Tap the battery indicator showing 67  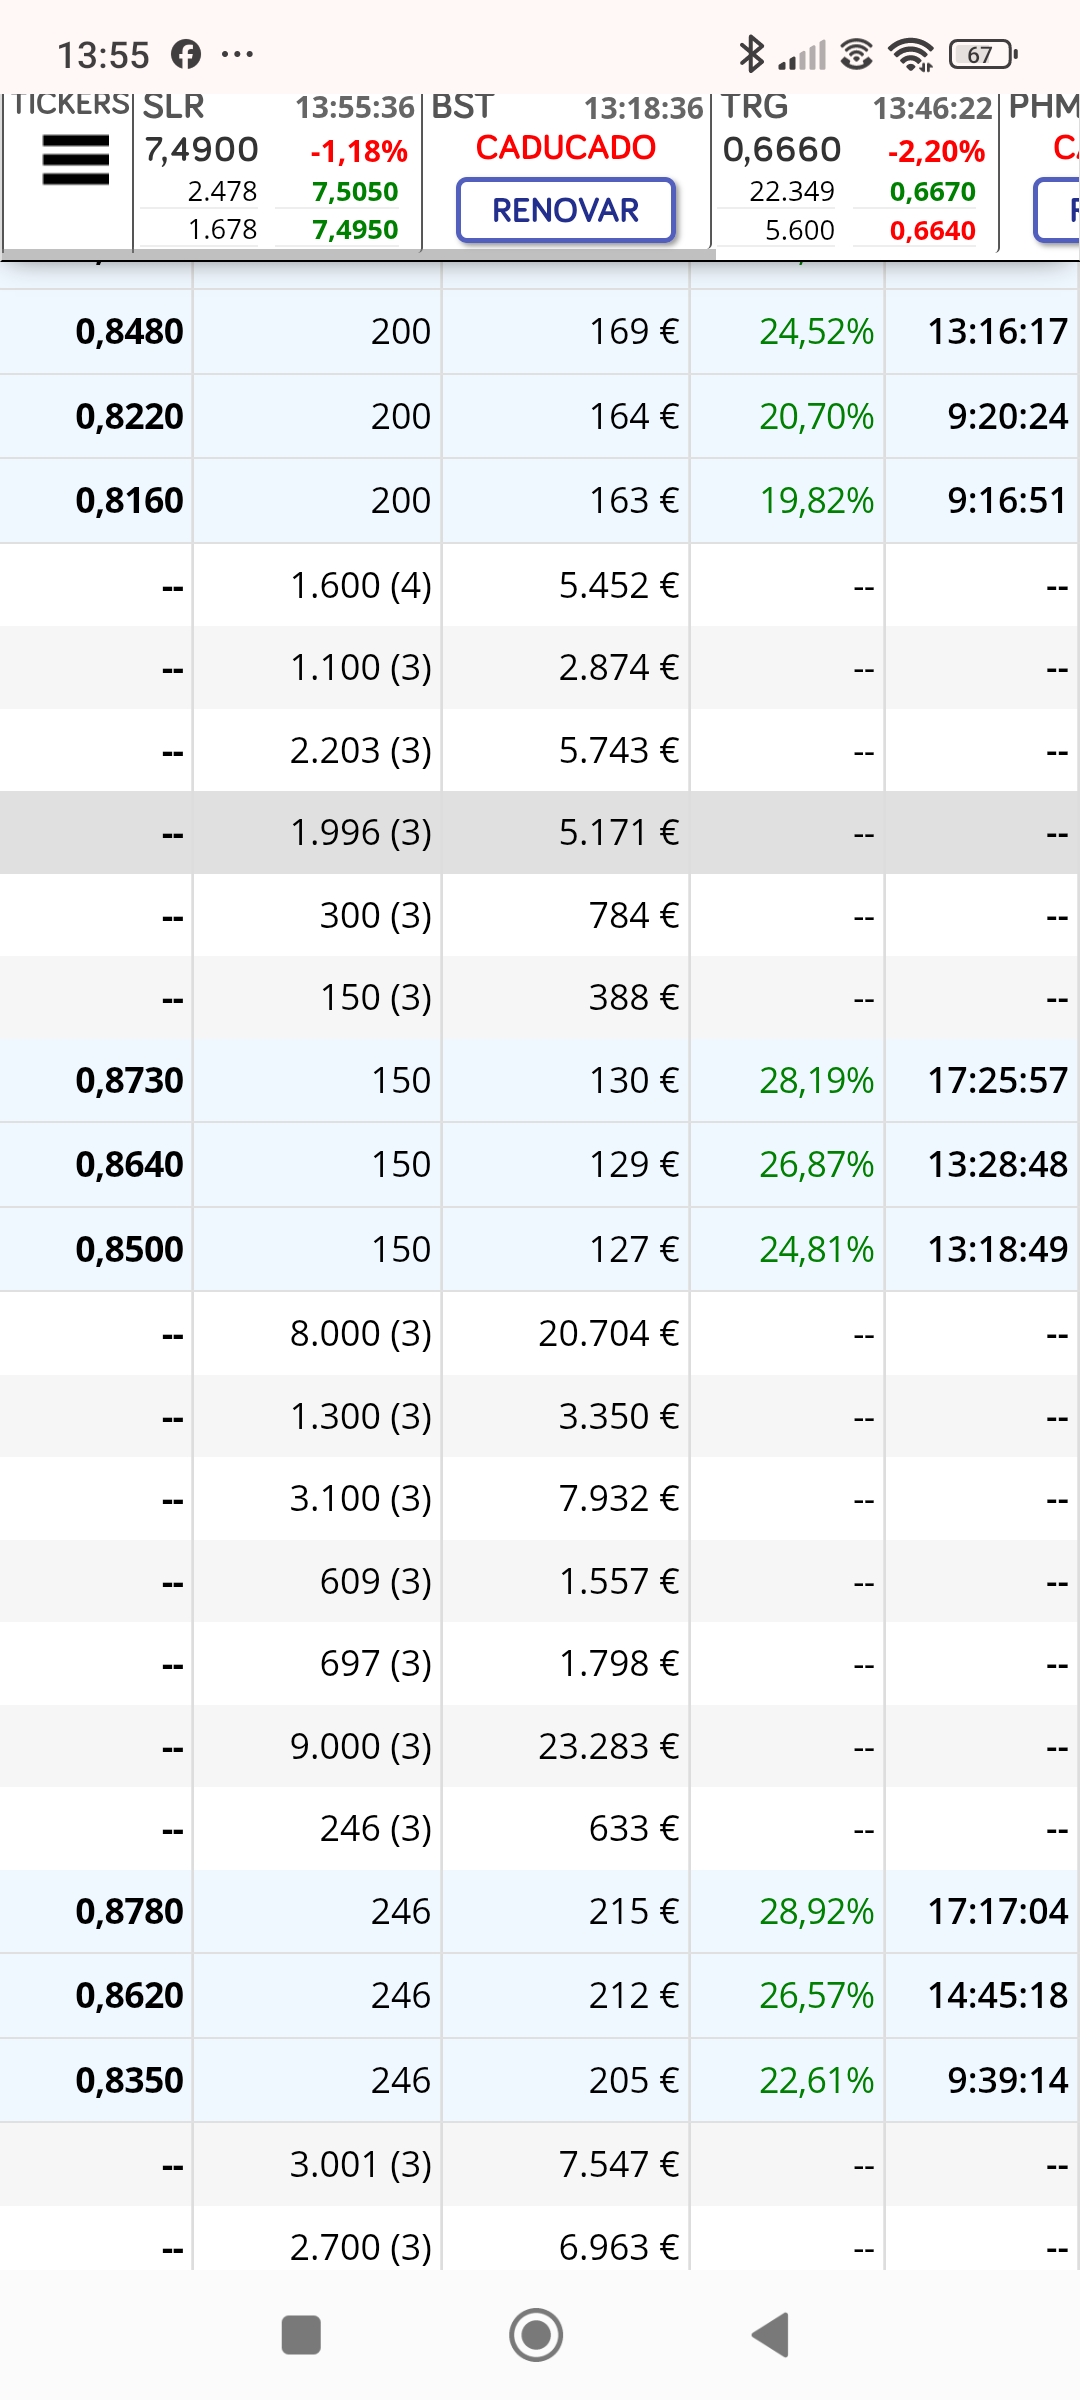(x=983, y=54)
